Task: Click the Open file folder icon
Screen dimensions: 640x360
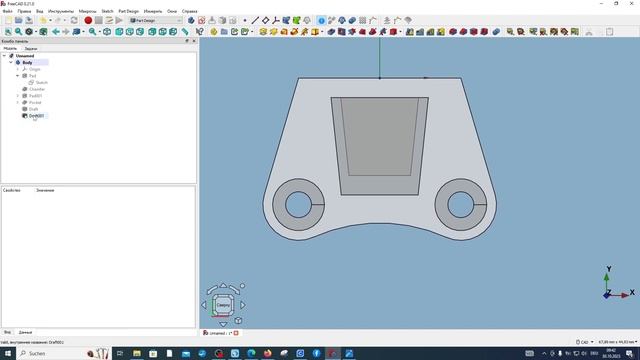Action: (19, 20)
